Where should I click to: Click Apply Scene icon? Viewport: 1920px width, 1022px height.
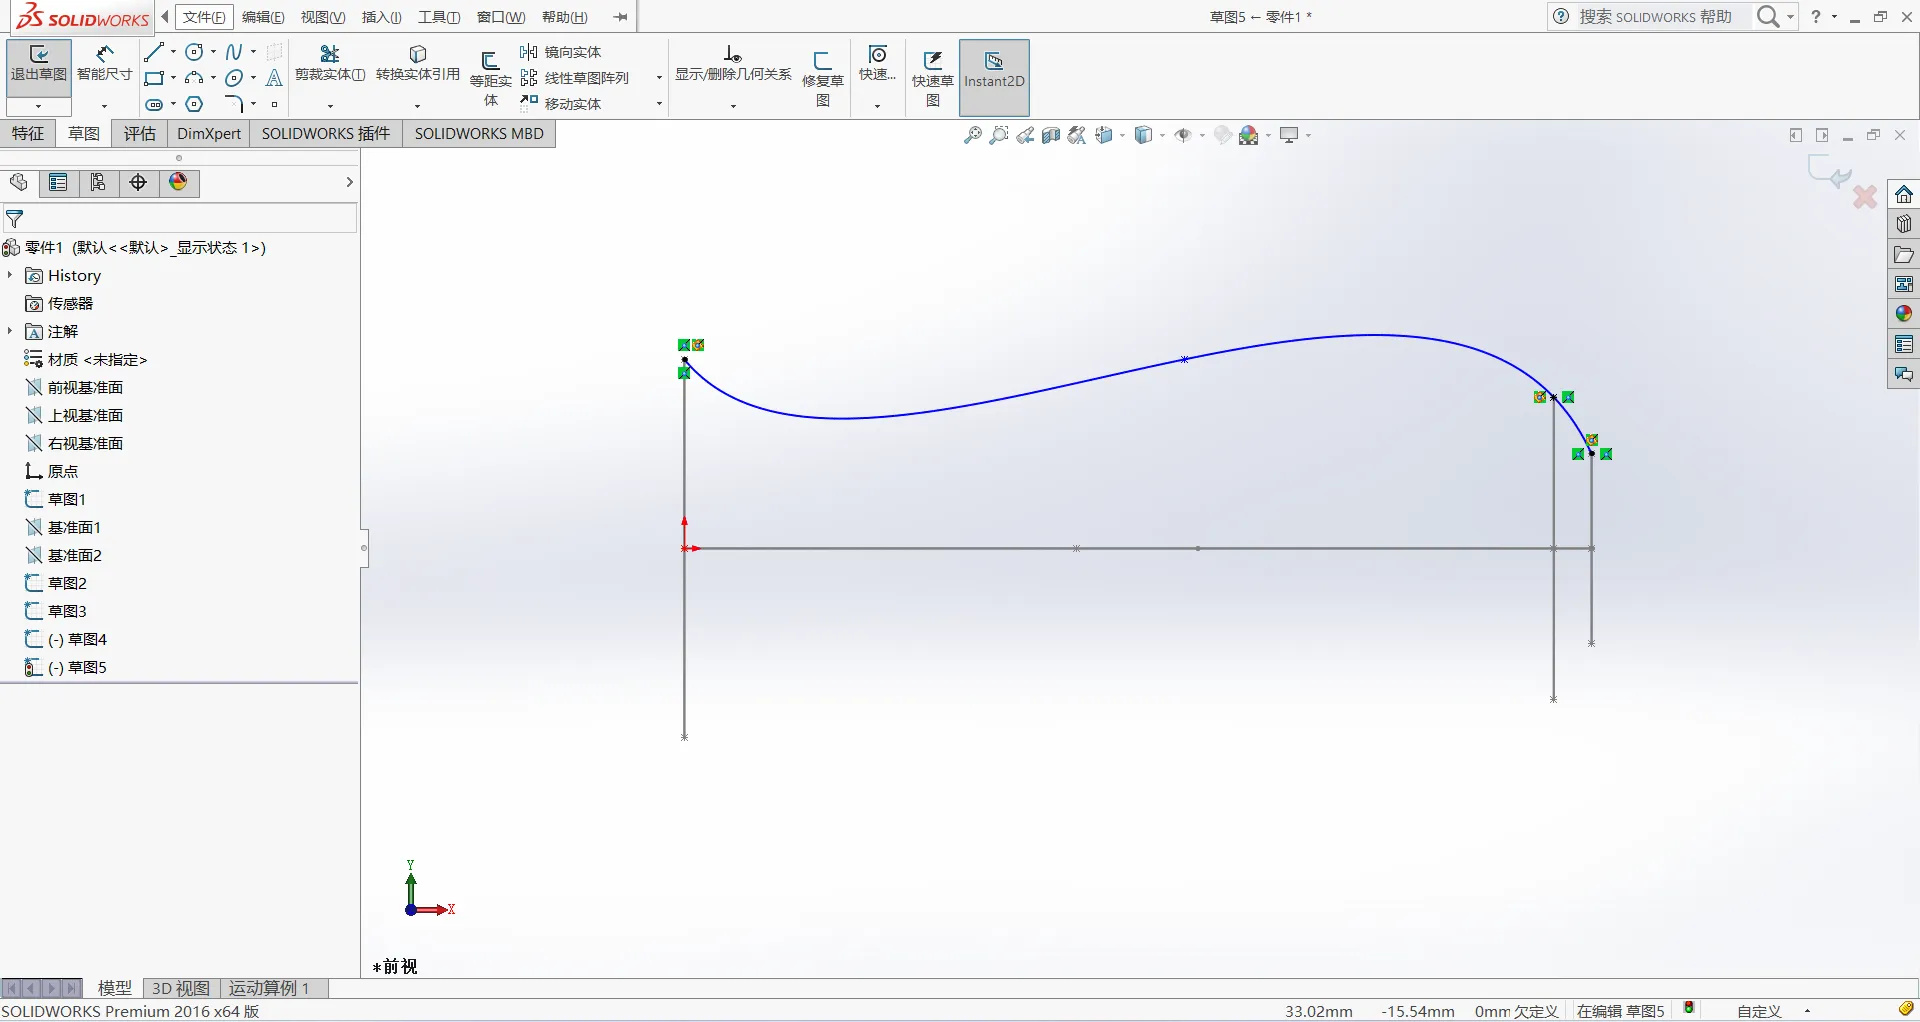1249,135
